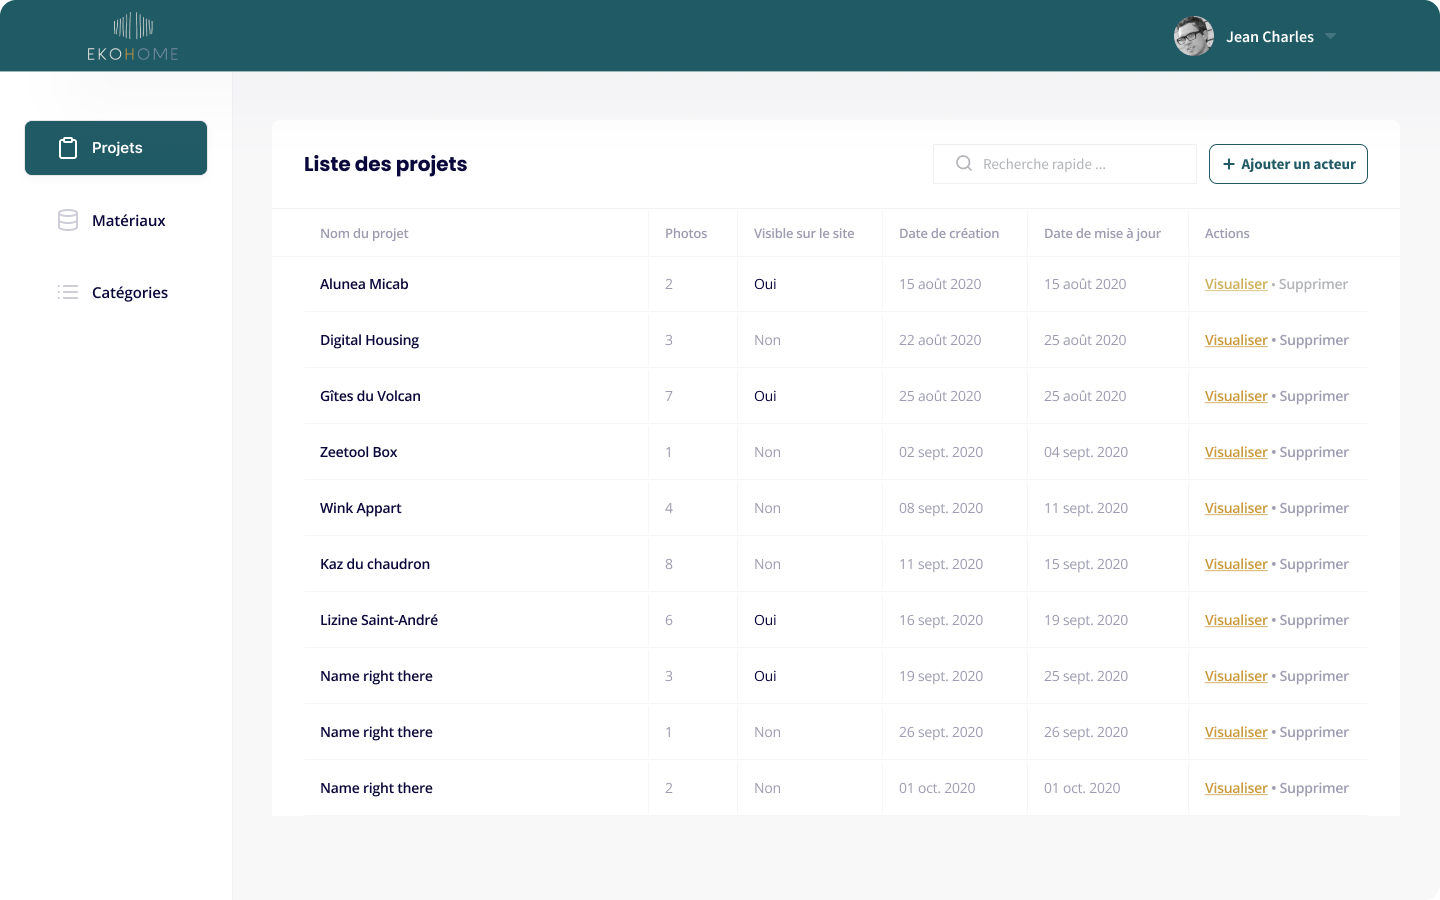Click the Matériaux database icon
Screen dimensions: 1440x900
click(68, 221)
